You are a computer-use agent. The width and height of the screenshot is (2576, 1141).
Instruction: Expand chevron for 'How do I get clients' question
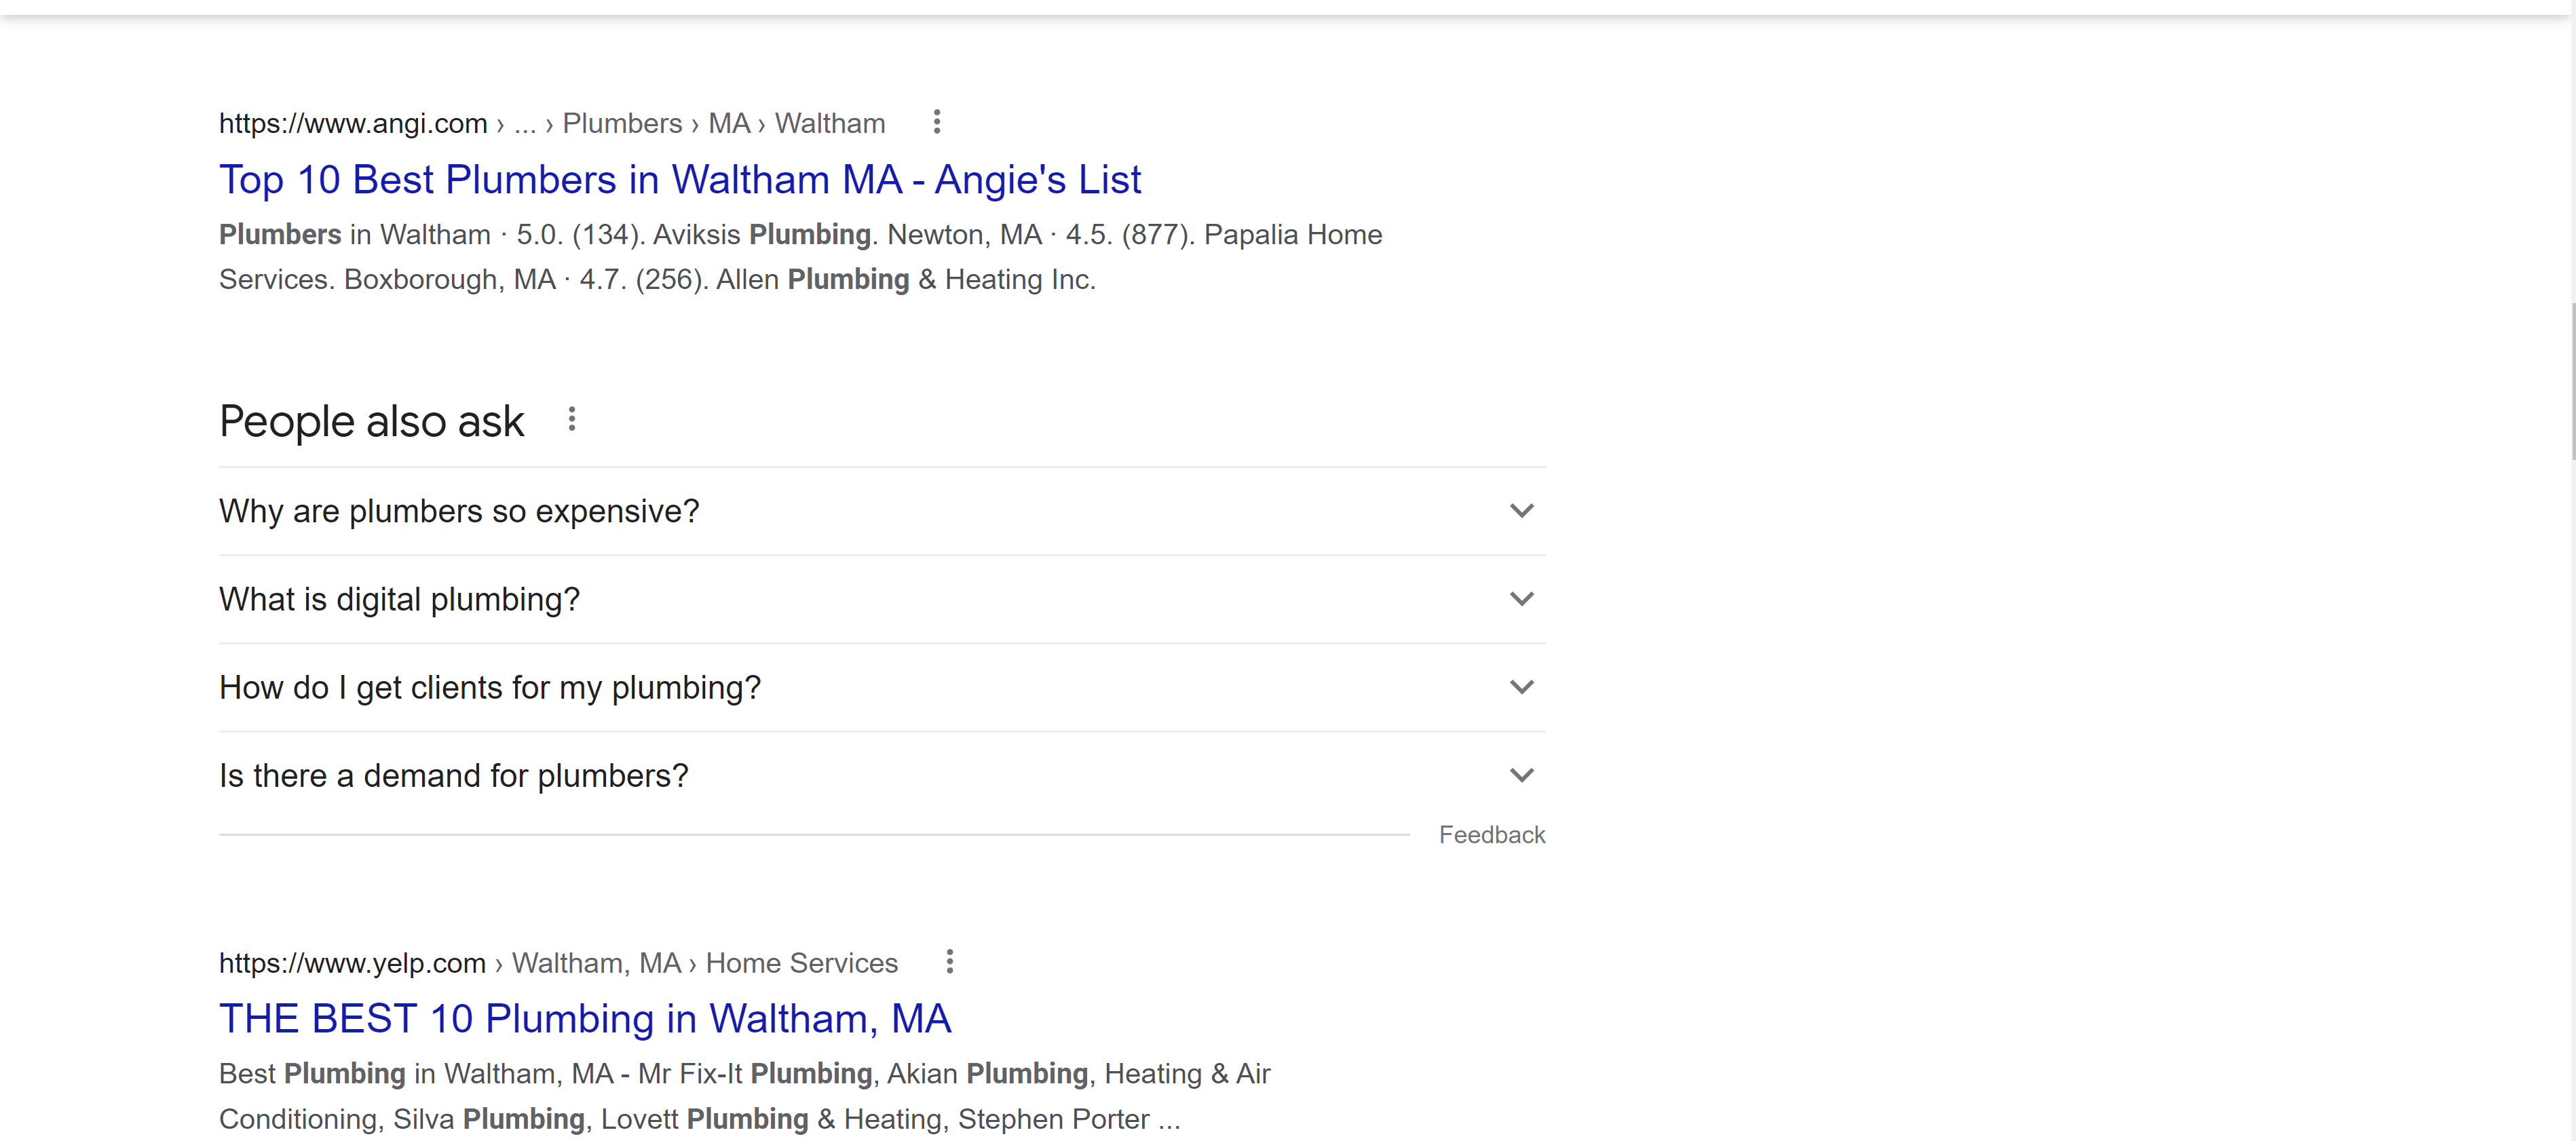click(1521, 687)
